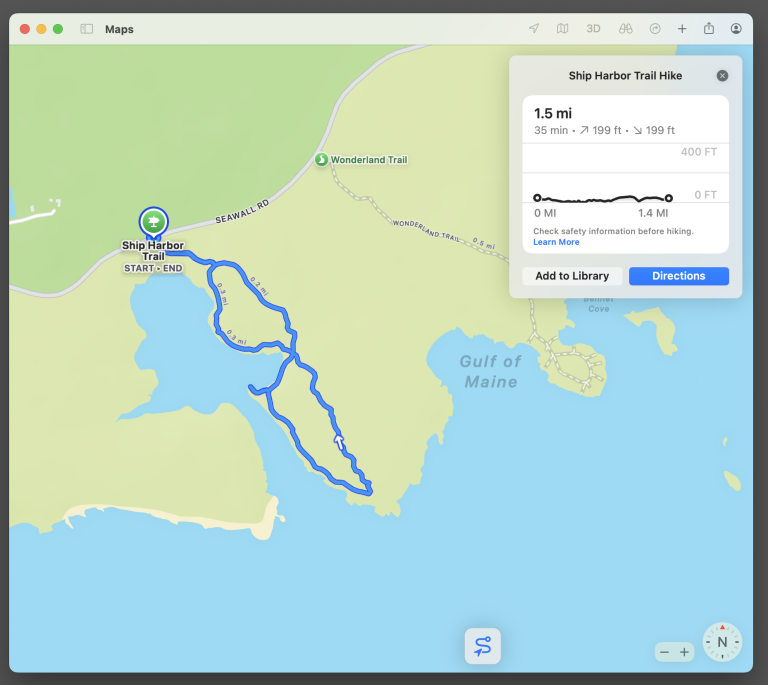Viewport: 768px width, 685px height.
Task: Click the Seawall Rd road label
Action: tap(242, 212)
